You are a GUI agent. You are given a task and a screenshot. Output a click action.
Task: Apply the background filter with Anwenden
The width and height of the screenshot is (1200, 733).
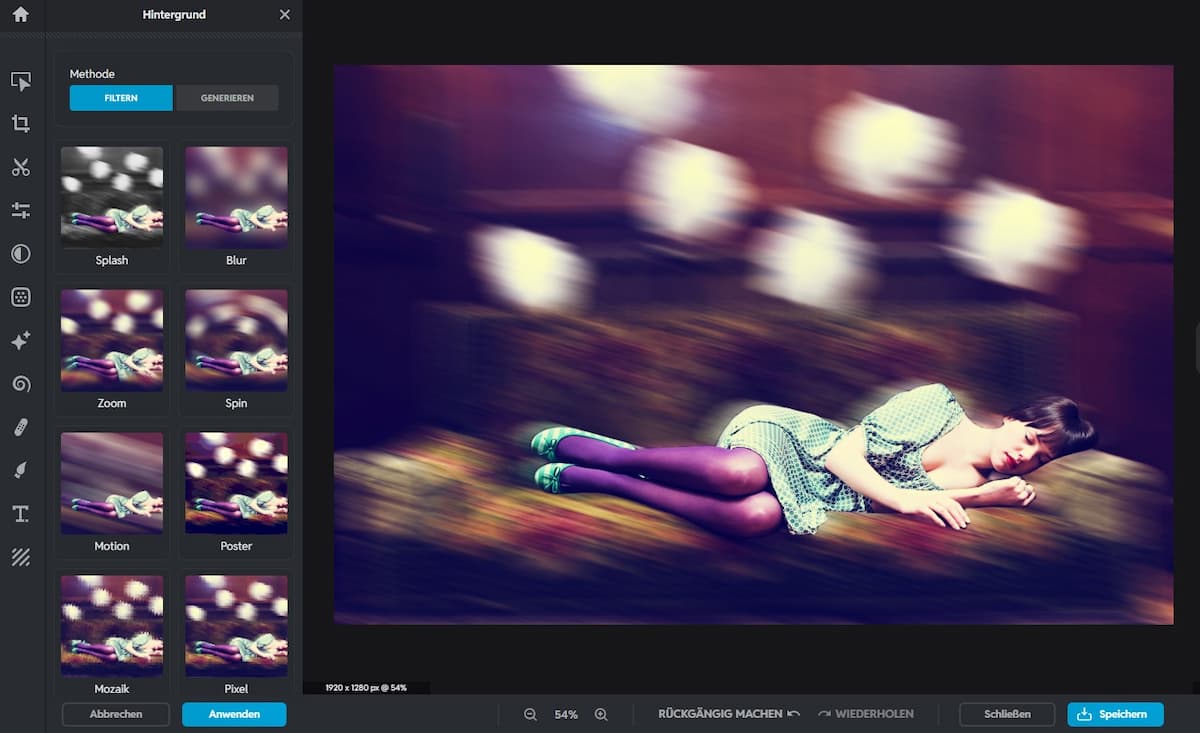click(234, 714)
